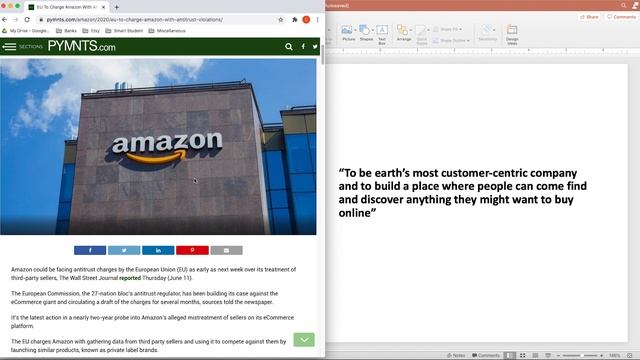Screen dimensions: 640x360
Task: Insert a Text Box in PowerPoint
Action: 382,34
